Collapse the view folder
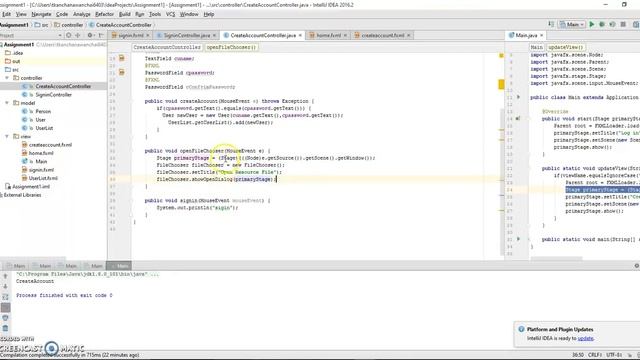This screenshot has height=360, width=640. (7, 136)
